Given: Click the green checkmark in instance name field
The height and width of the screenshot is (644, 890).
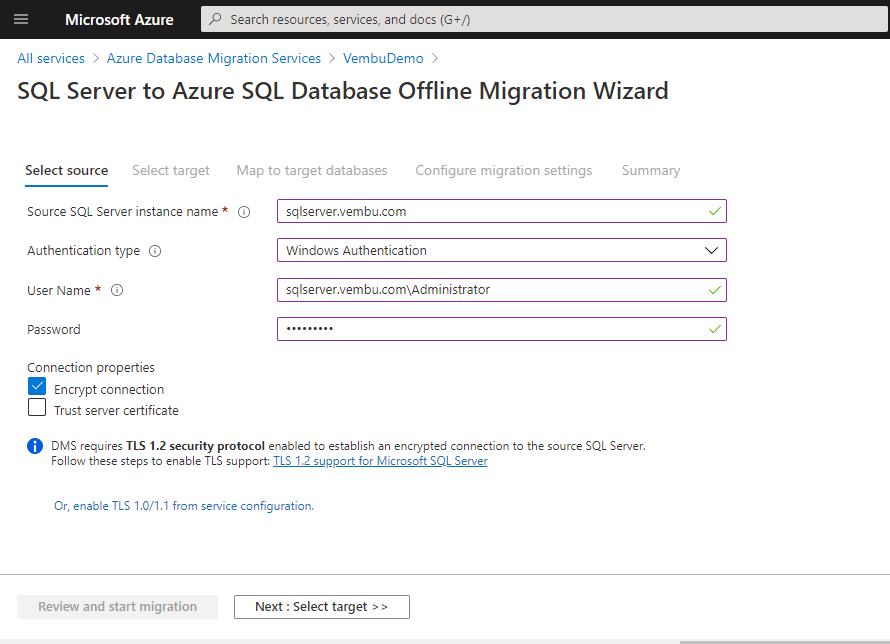Looking at the screenshot, I should pyautogui.click(x=715, y=211).
